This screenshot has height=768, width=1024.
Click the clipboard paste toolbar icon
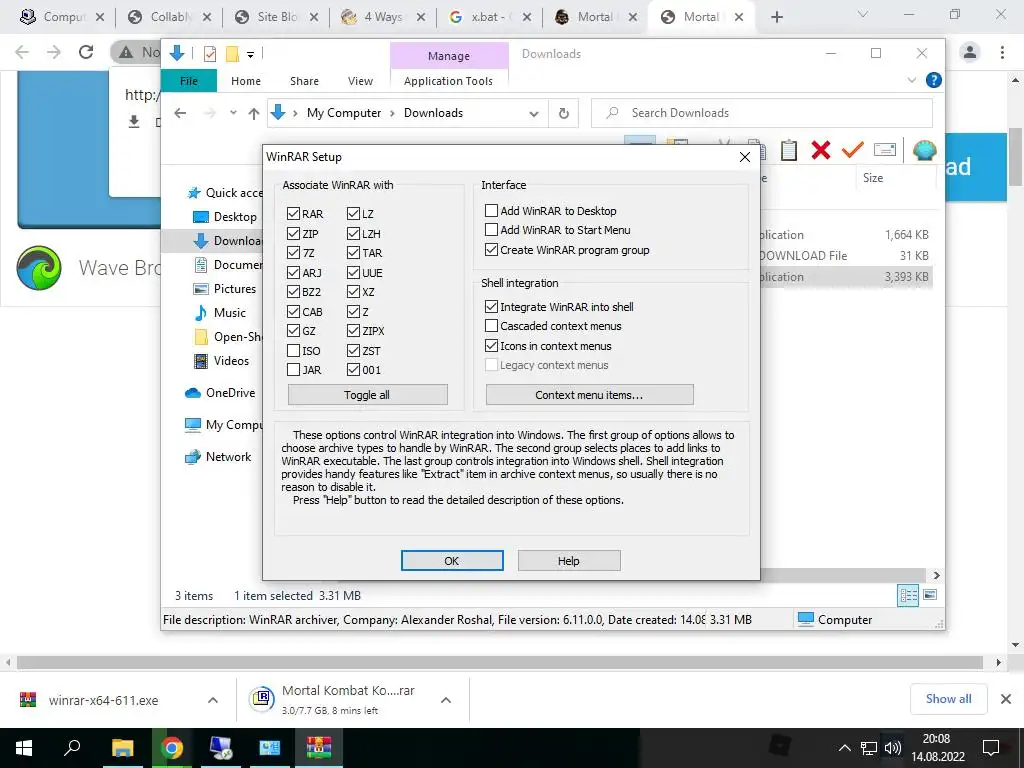pos(789,150)
